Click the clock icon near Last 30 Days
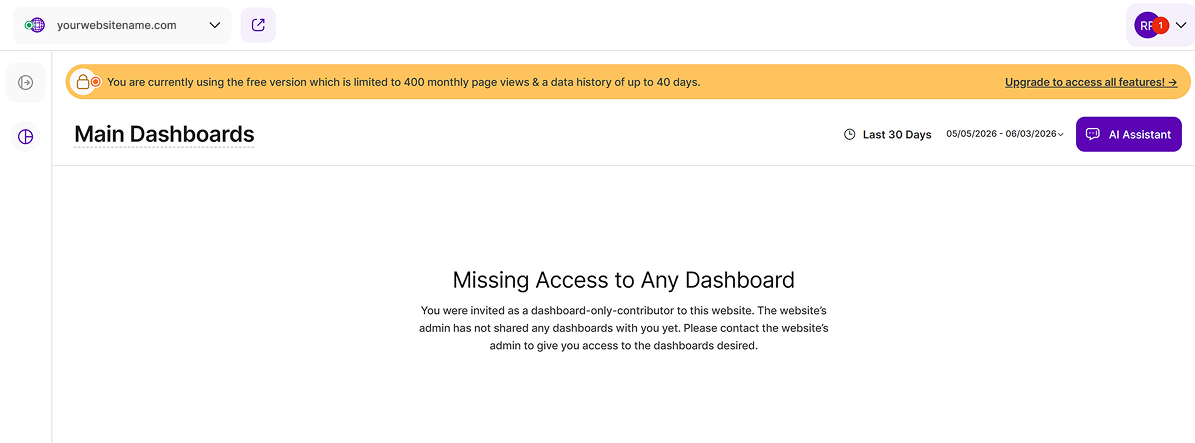Screen dimensions: 1195x443 click(x=850, y=134)
